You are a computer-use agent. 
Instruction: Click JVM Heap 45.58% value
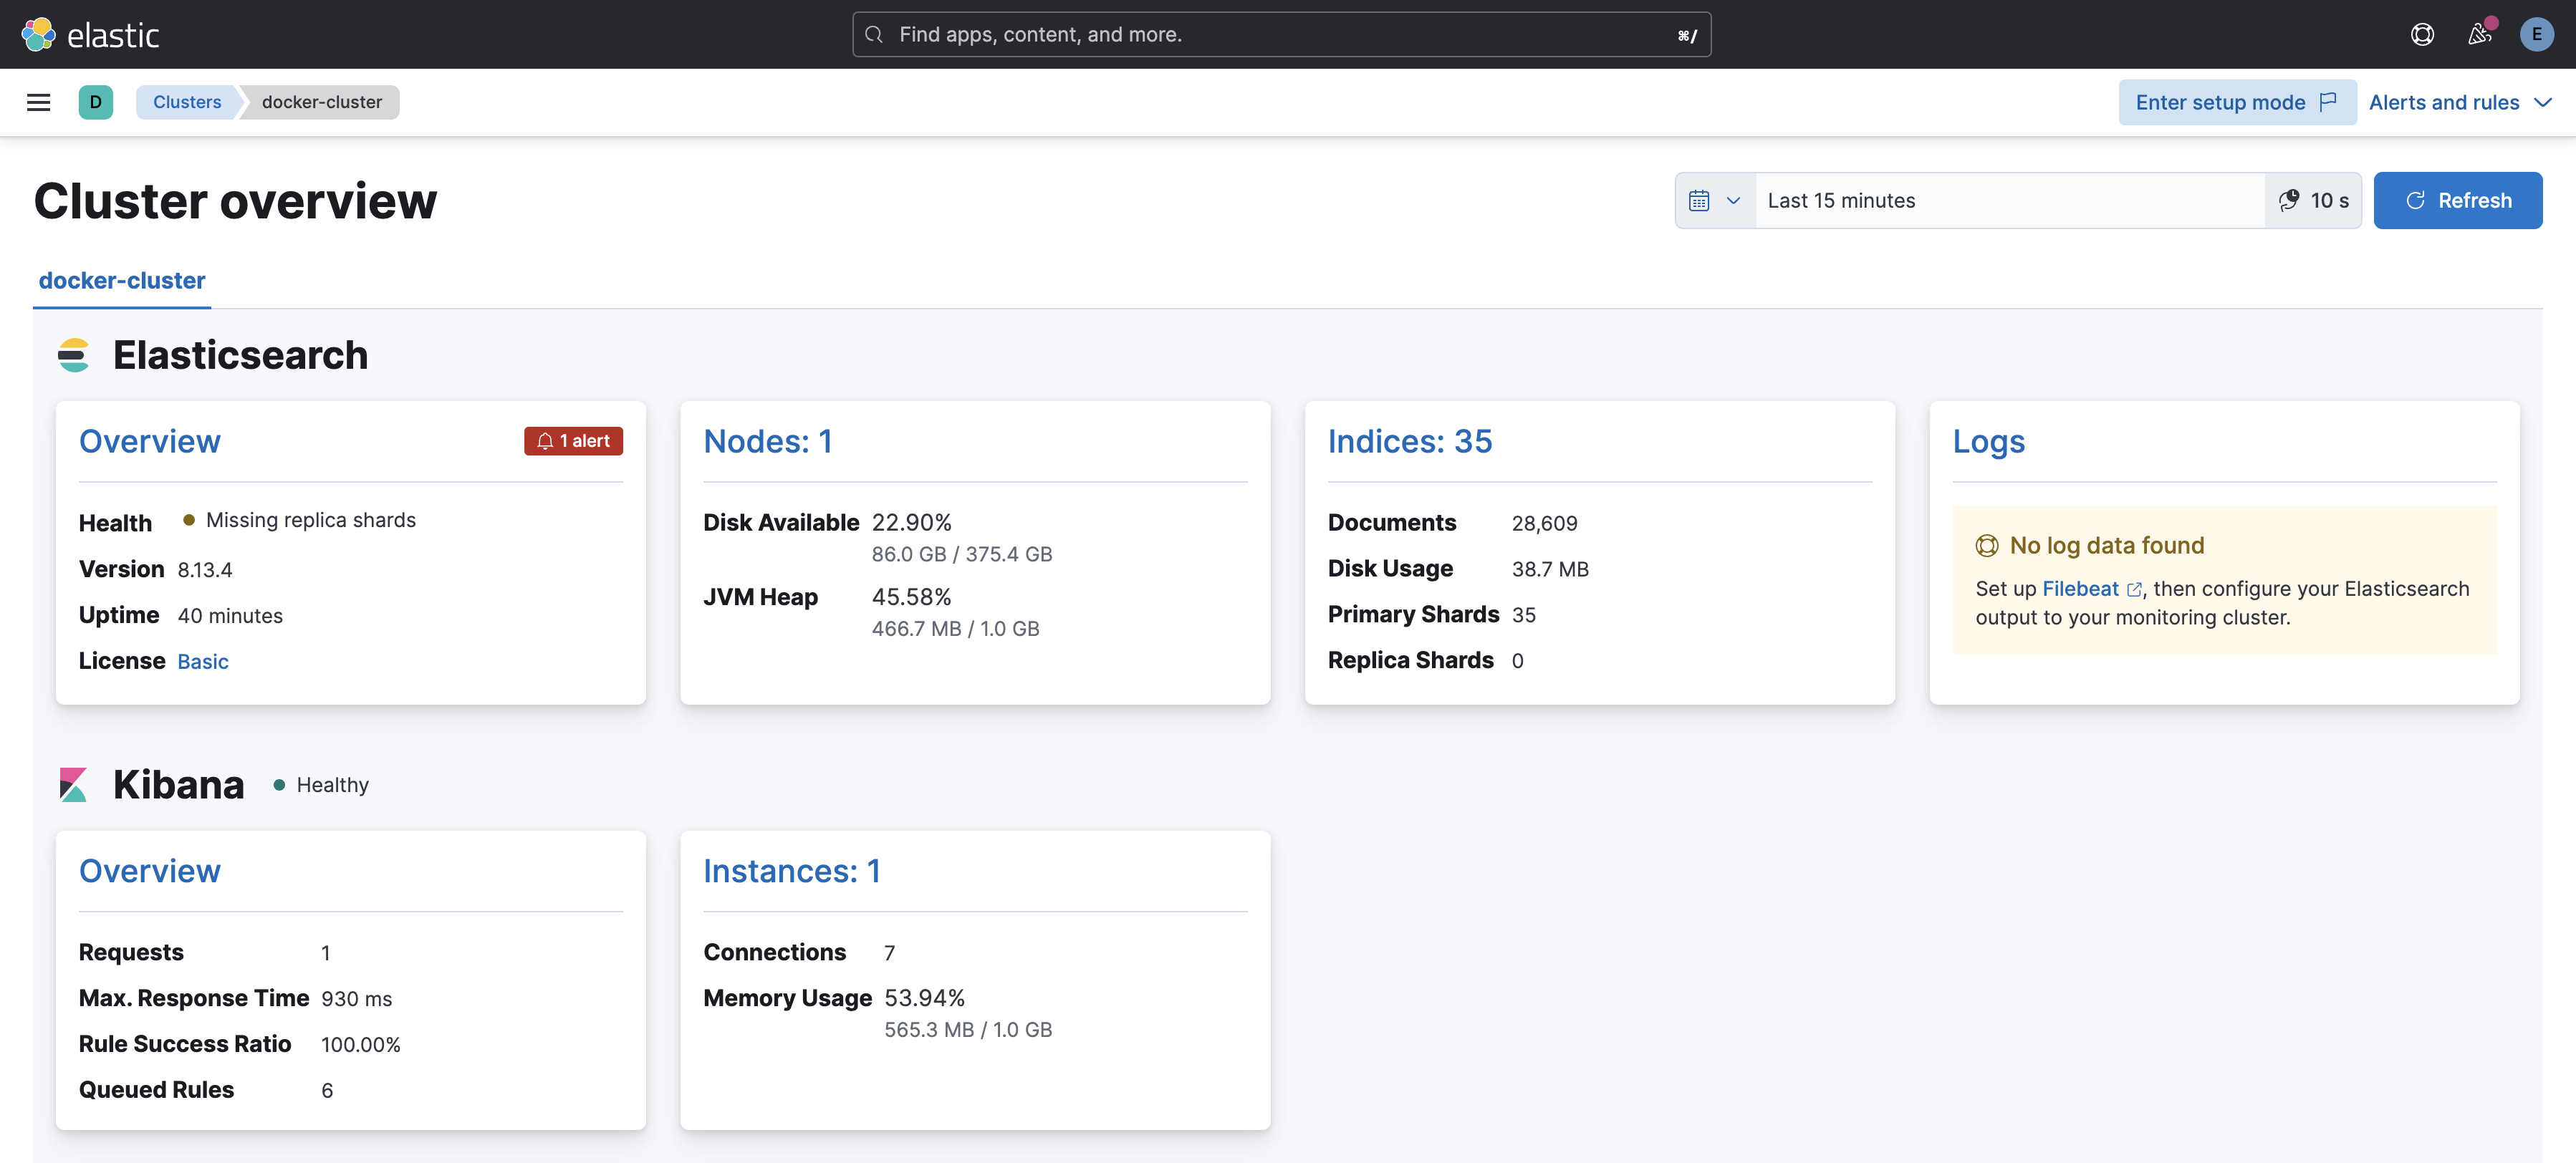point(911,597)
